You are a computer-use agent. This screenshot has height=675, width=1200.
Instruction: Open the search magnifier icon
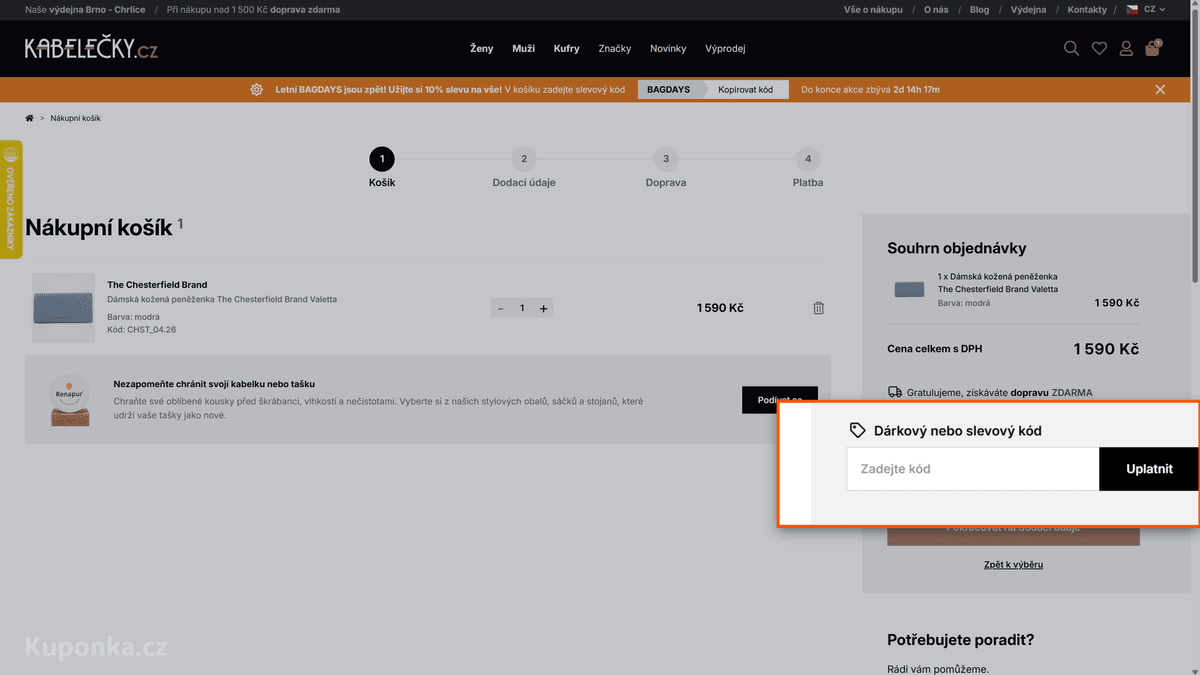pos(1071,48)
